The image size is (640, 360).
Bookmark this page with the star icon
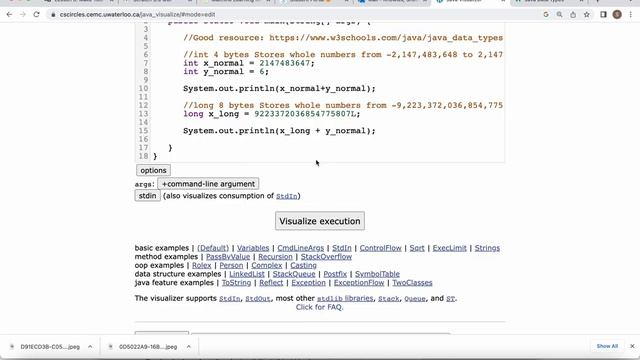pyautogui.click(x=587, y=15)
